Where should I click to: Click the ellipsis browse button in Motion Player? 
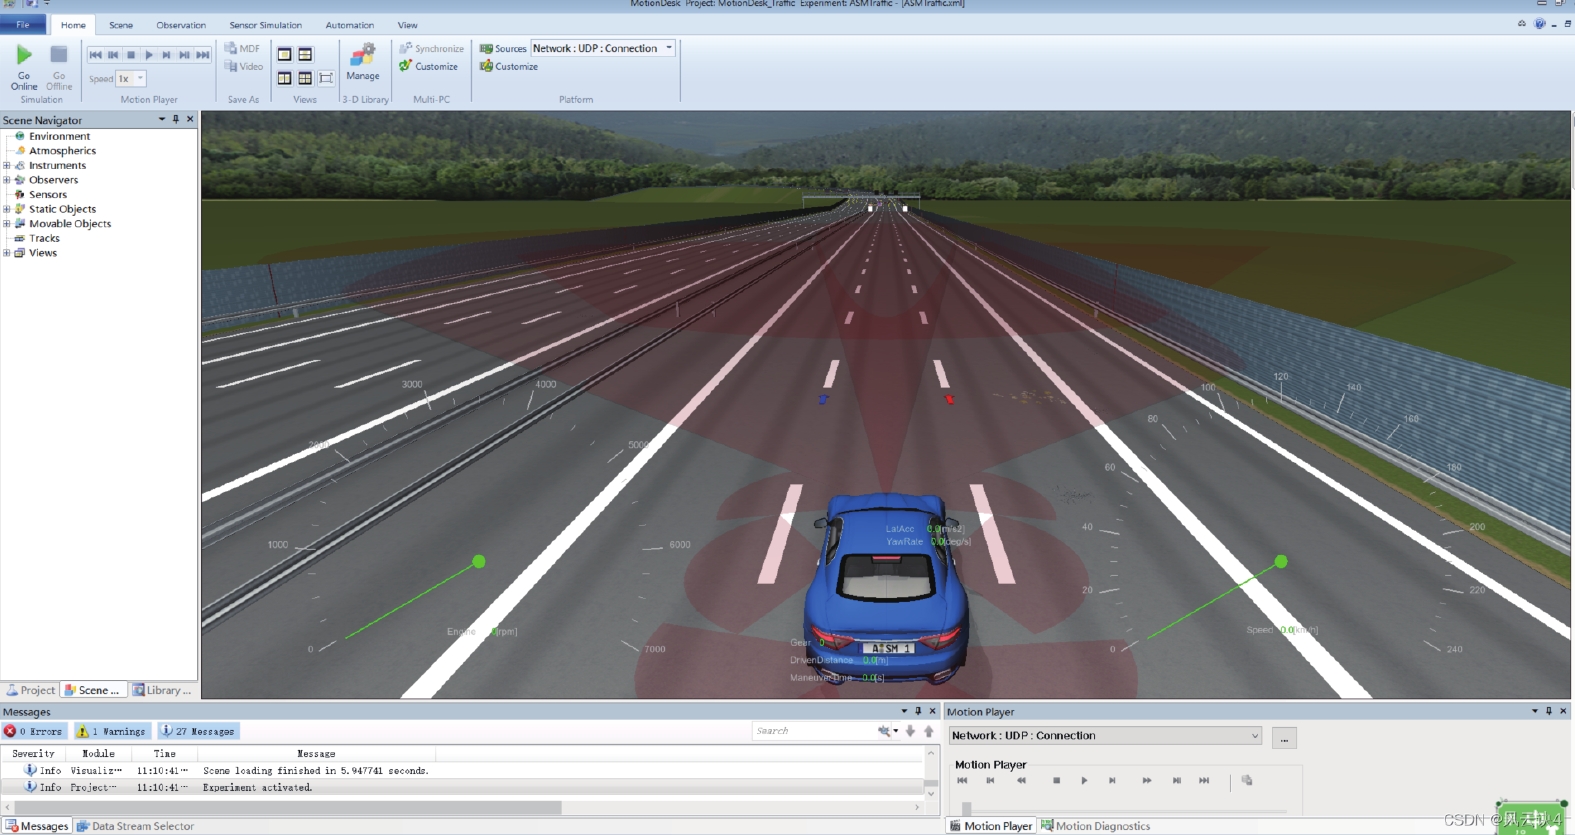coord(1284,738)
